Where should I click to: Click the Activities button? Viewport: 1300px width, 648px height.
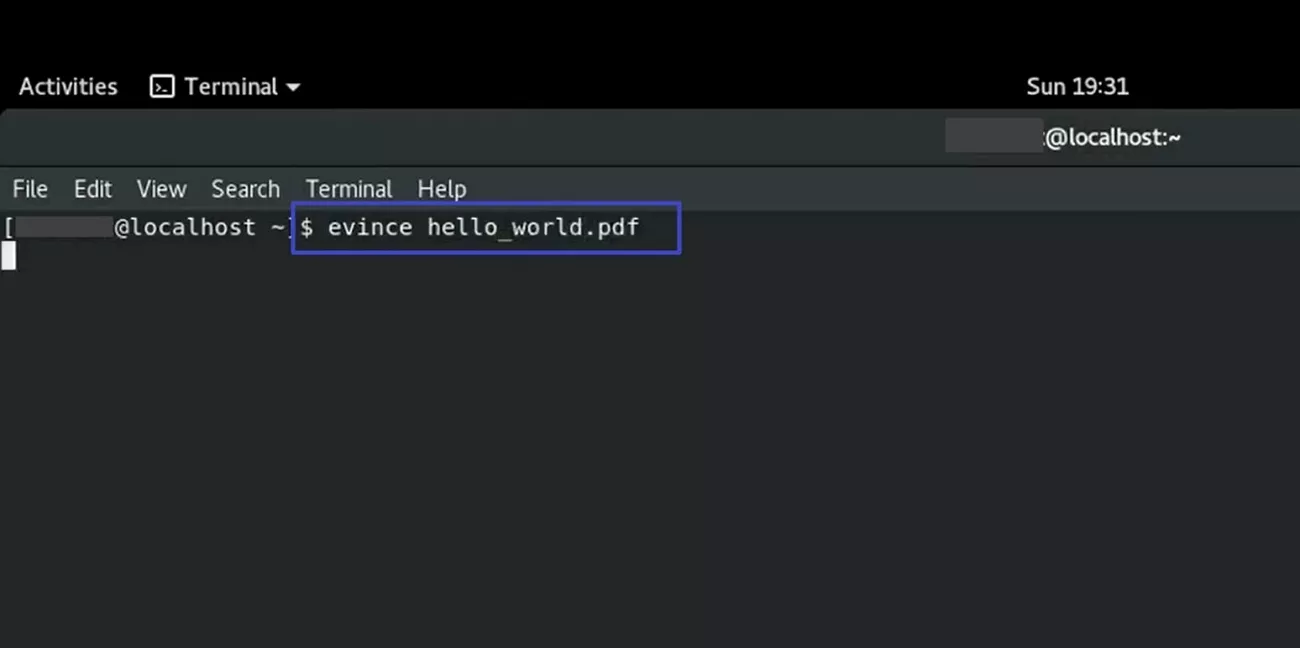click(67, 86)
